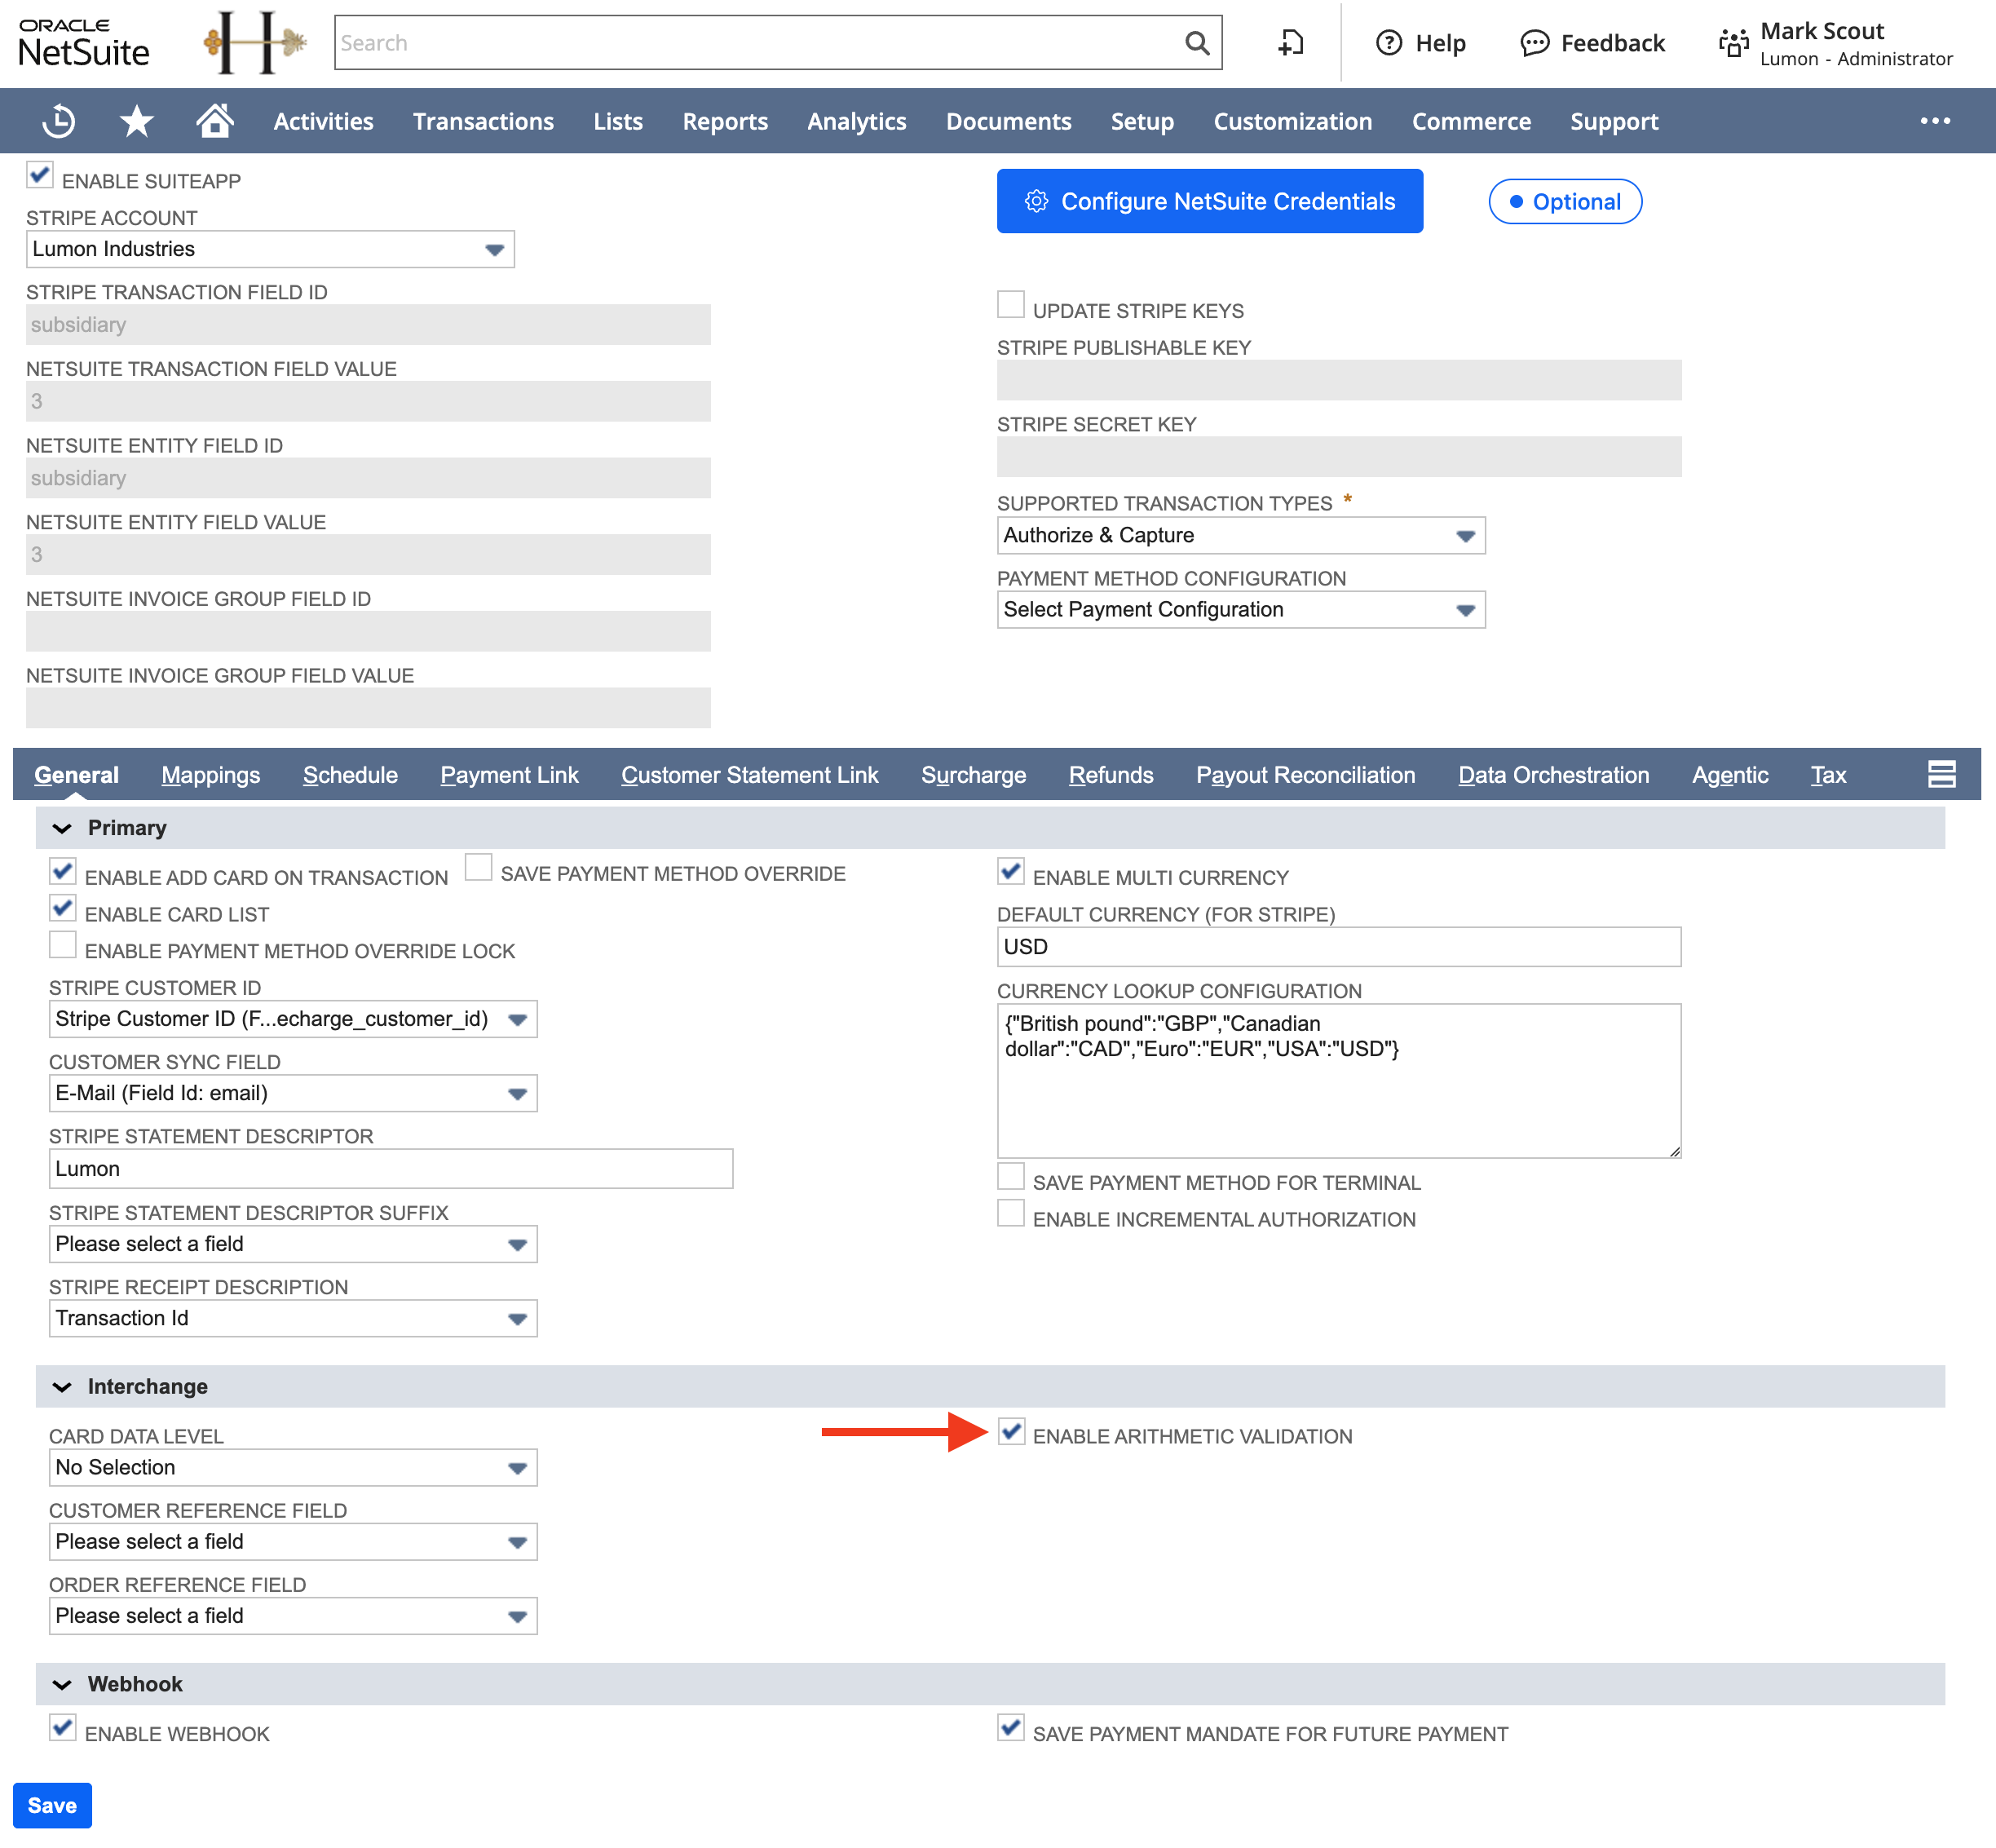Click the Oracle NetSuite logo

tap(84, 43)
